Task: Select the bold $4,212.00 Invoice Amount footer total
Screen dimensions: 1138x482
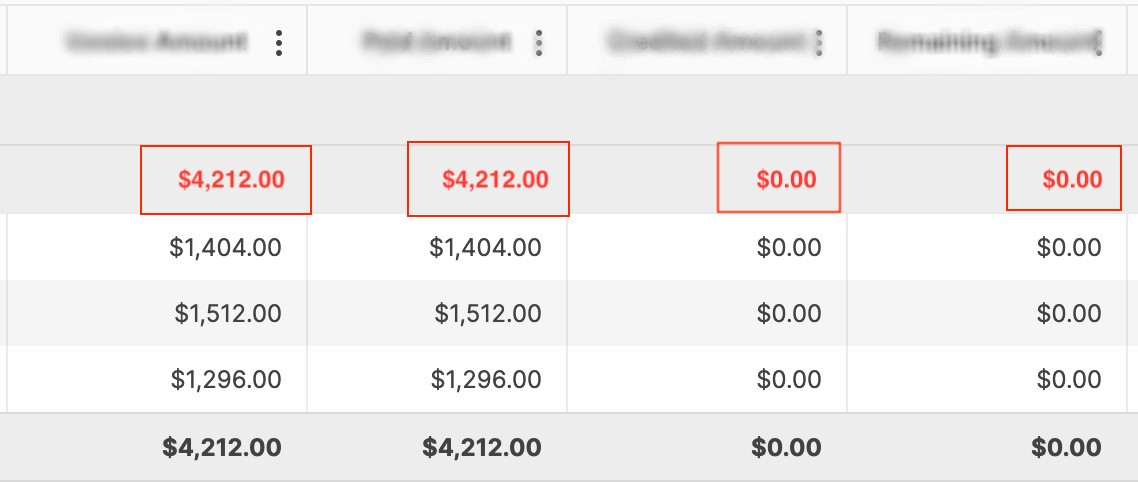Action: click(x=222, y=447)
